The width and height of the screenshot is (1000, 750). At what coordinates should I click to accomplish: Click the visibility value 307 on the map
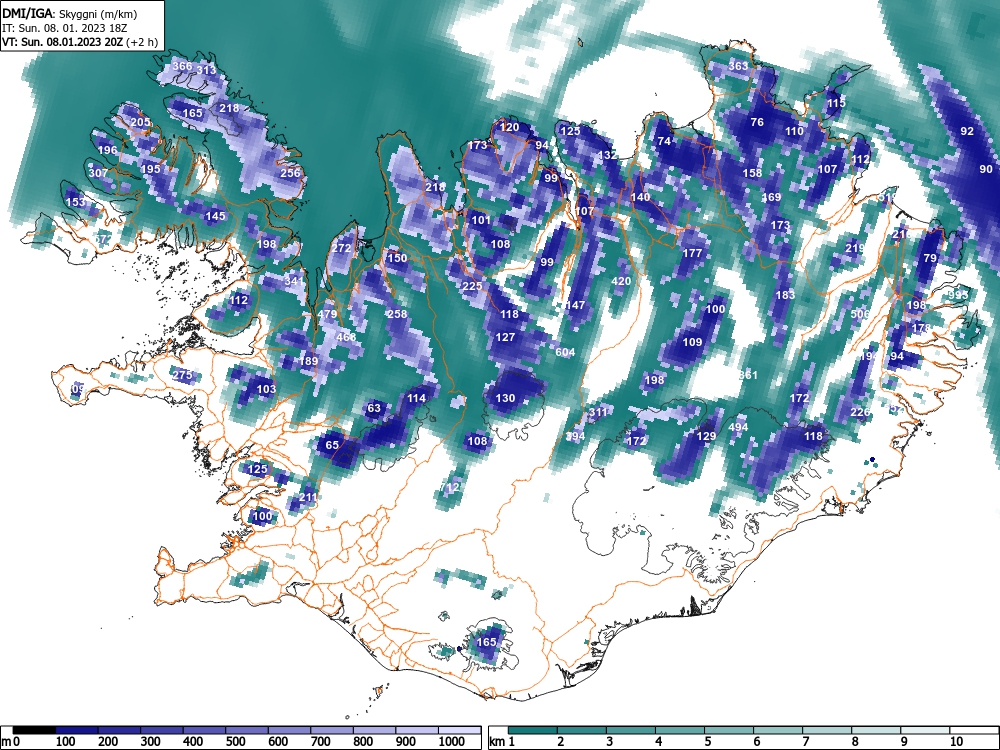(x=98, y=173)
